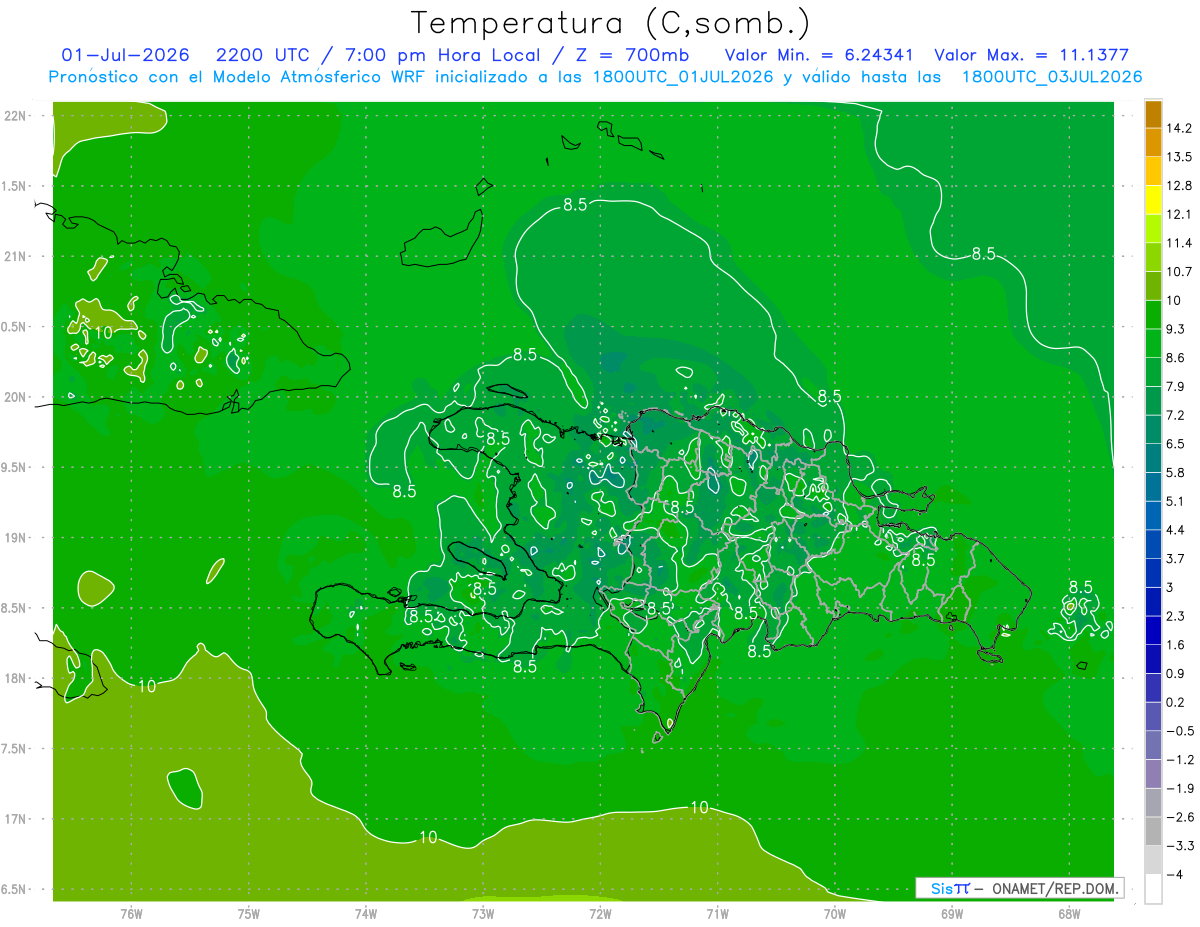Click 'Valor Min. = 6.24341' text
This screenshot has height=927, width=1200.
coord(819,55)
